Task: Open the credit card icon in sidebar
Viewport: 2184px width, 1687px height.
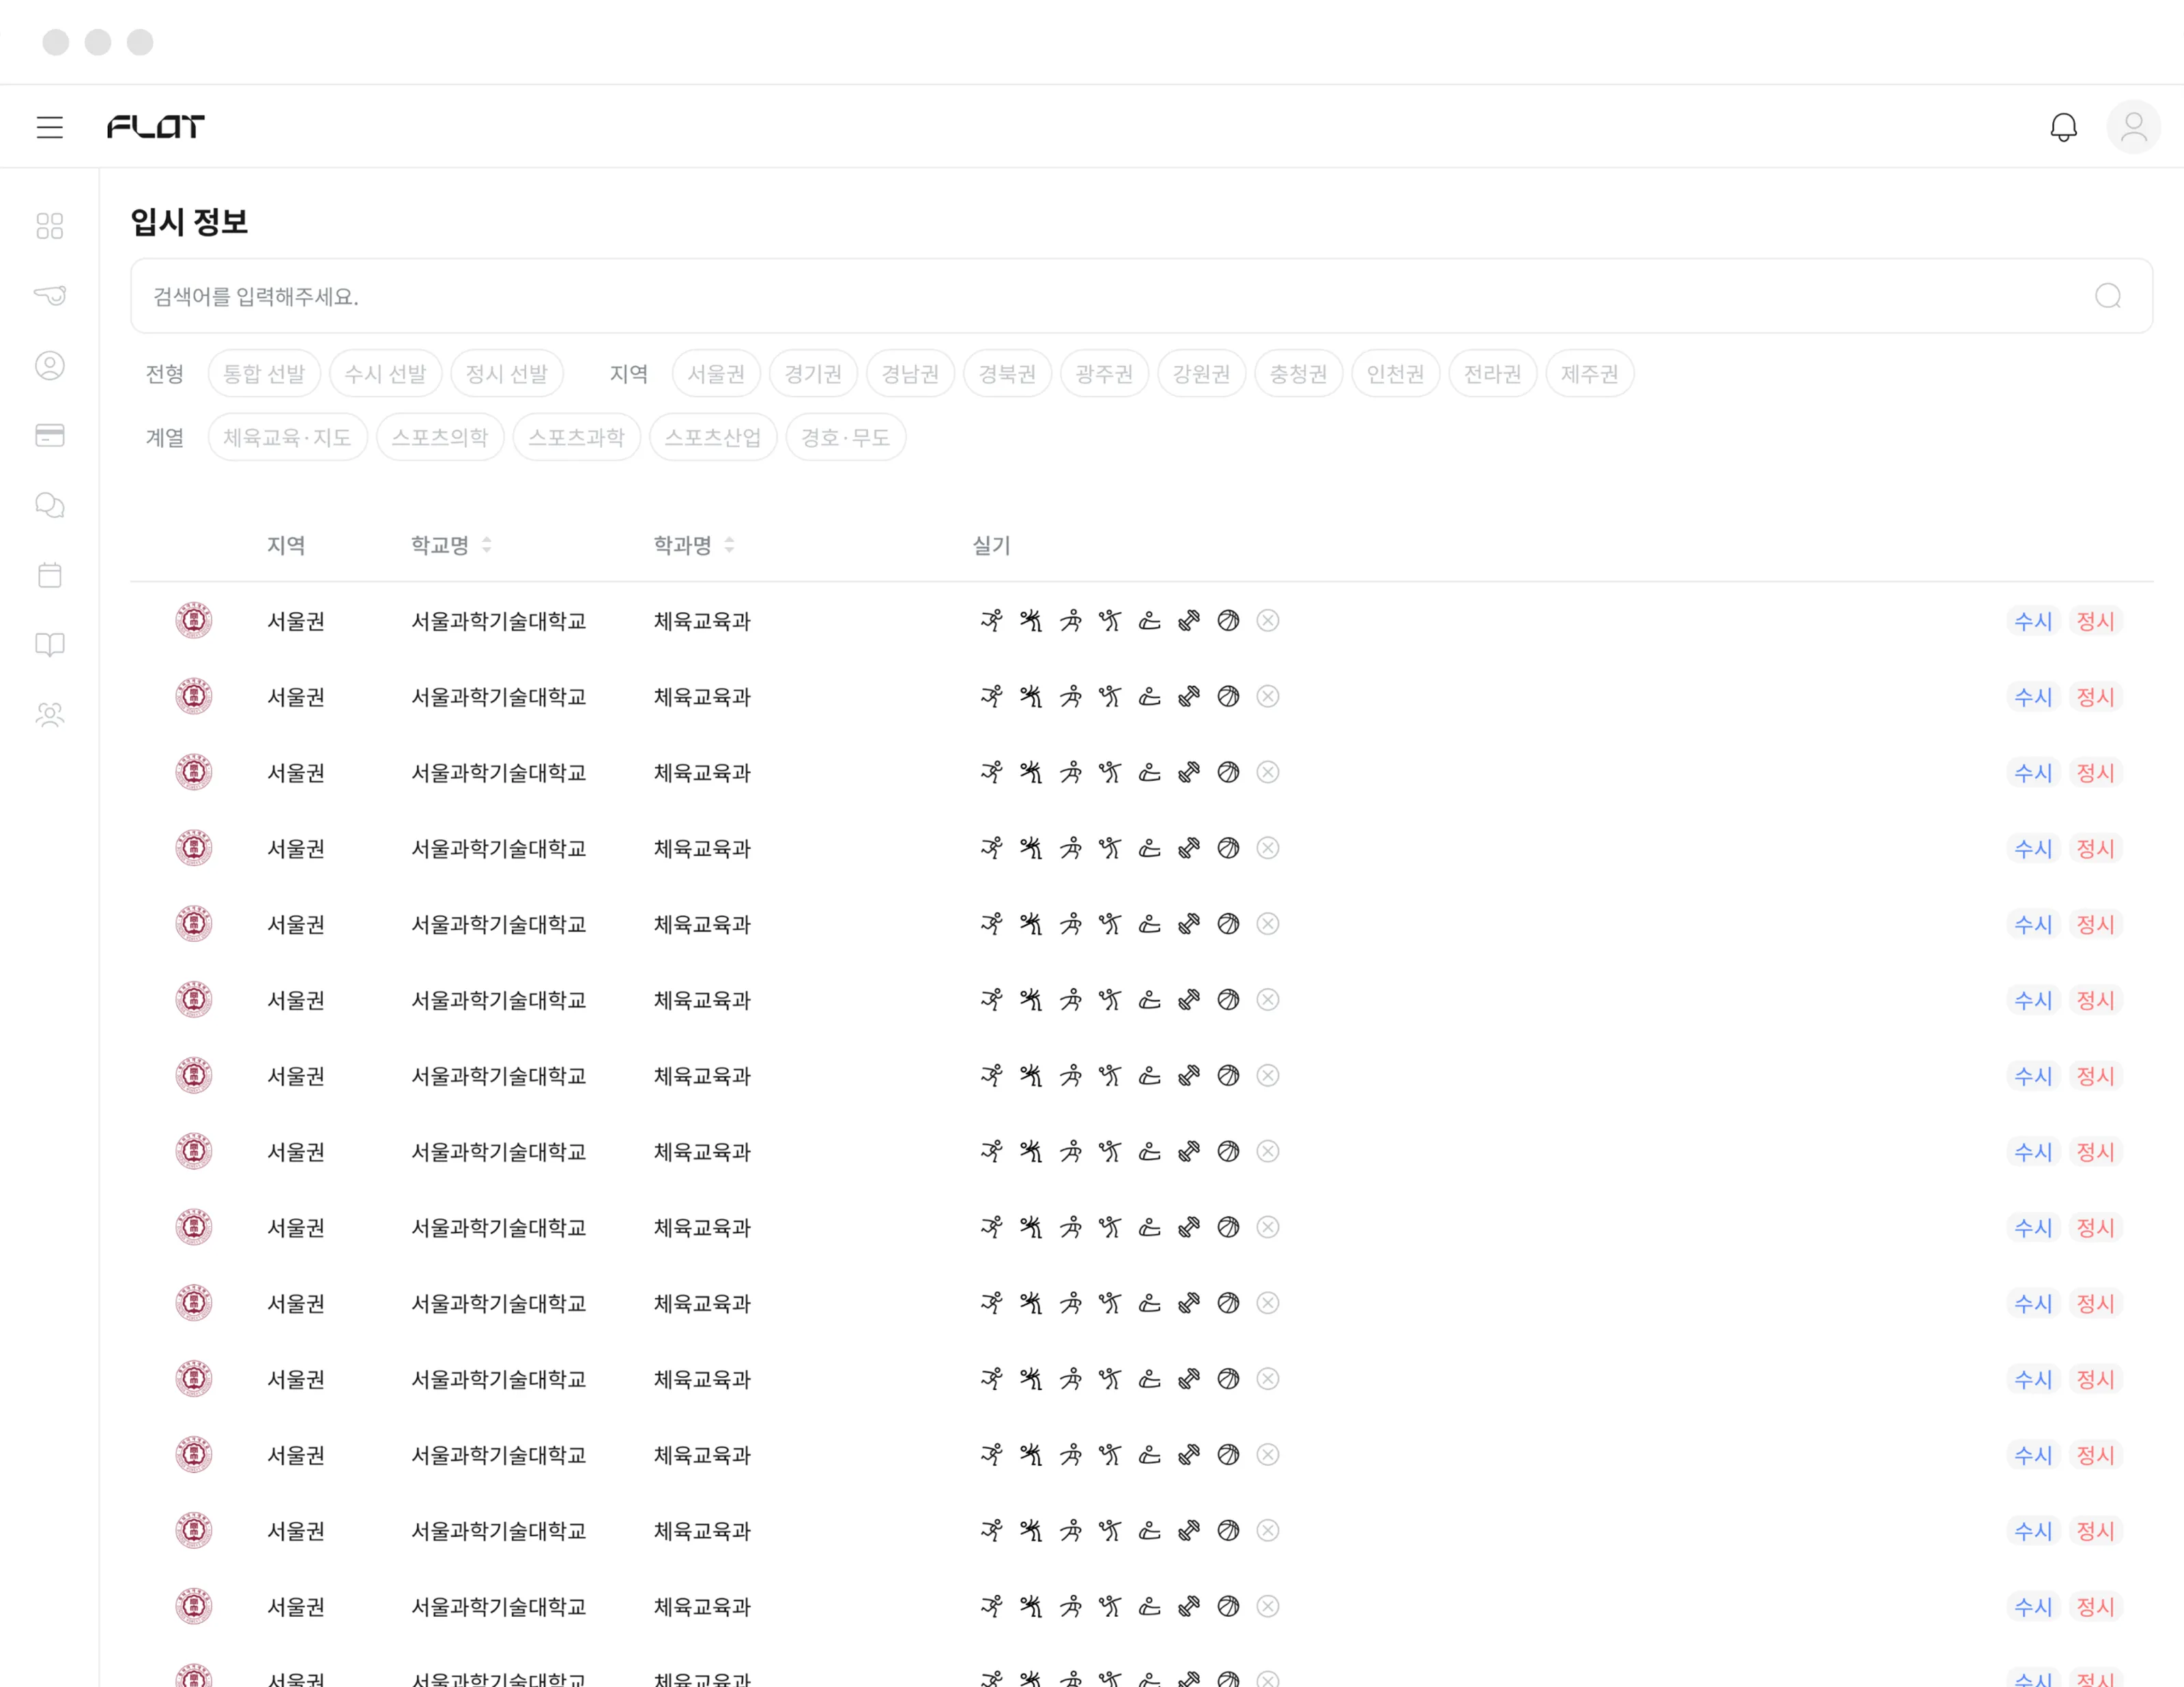Action: click(50, 435)
